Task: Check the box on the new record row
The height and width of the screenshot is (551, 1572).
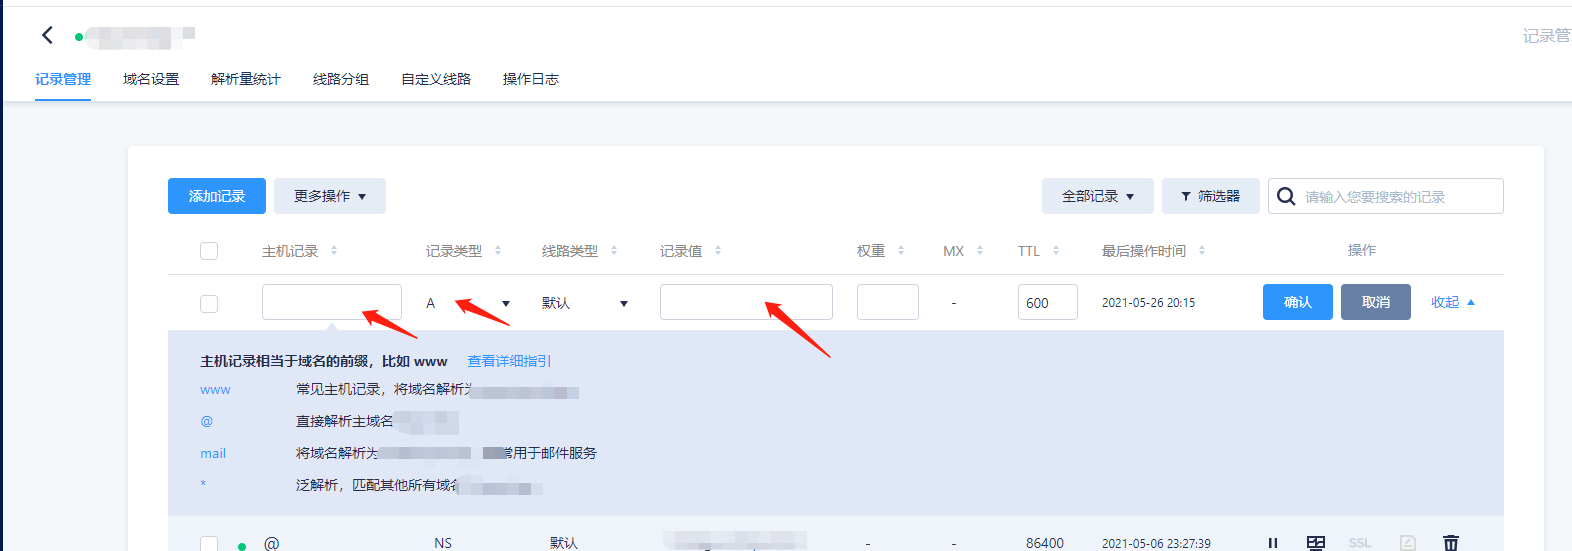Action: pyautogui.click(x=209, y=303)
